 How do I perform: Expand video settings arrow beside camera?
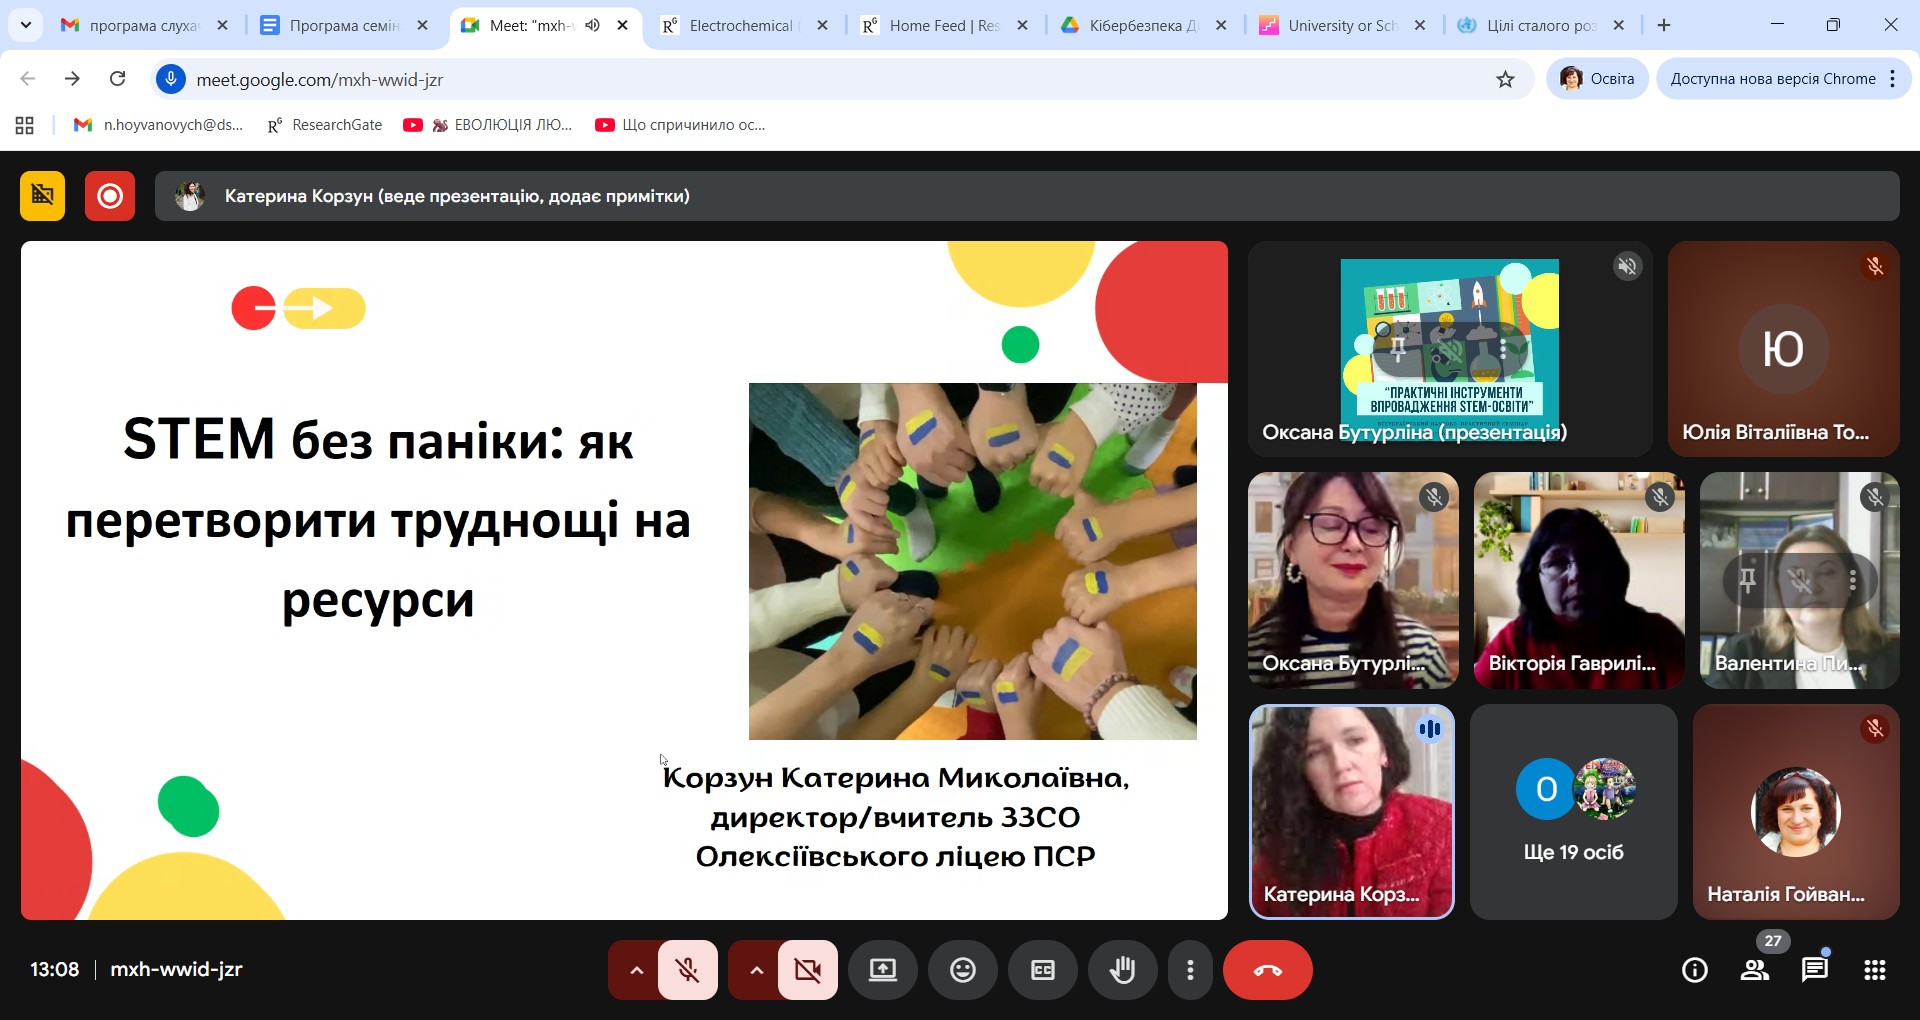756,970
